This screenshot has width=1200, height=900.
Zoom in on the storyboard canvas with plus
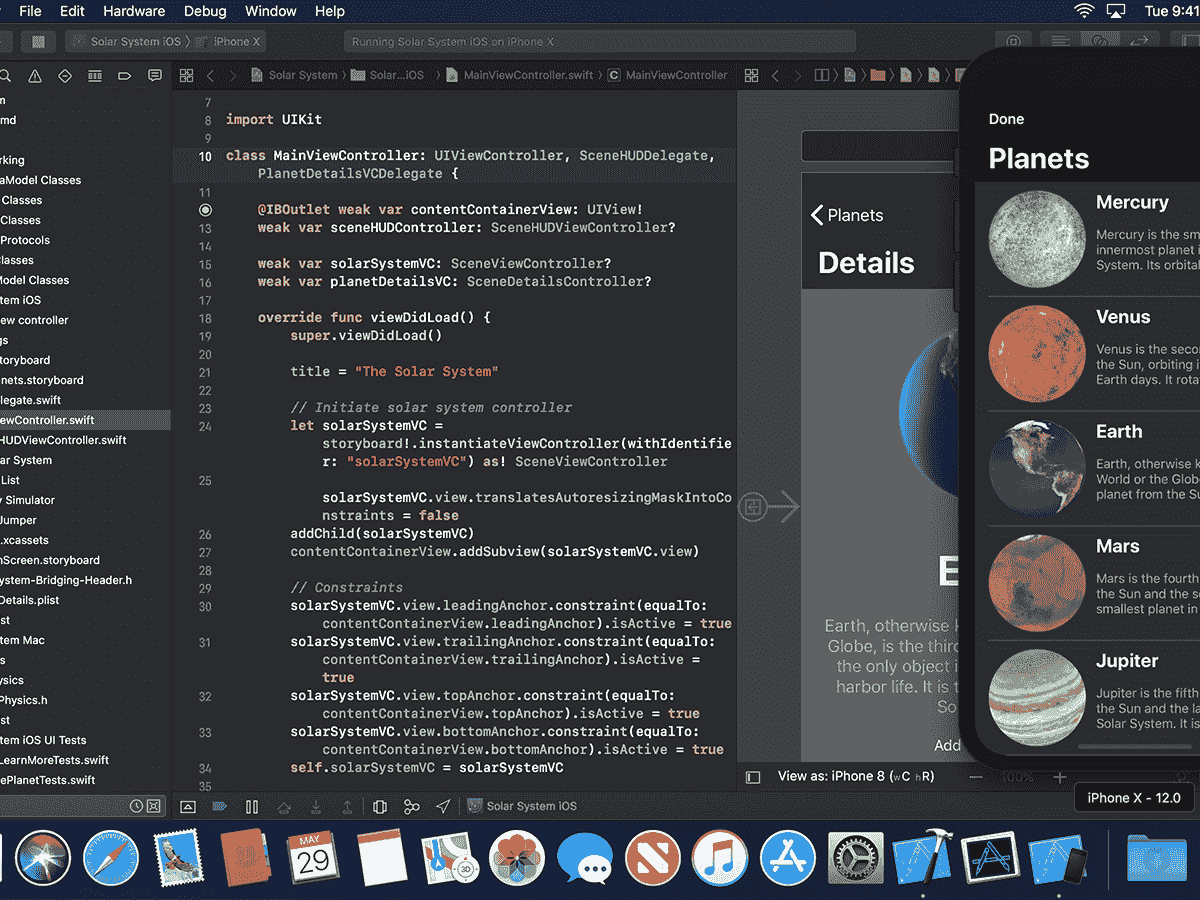coord(1060,776)
